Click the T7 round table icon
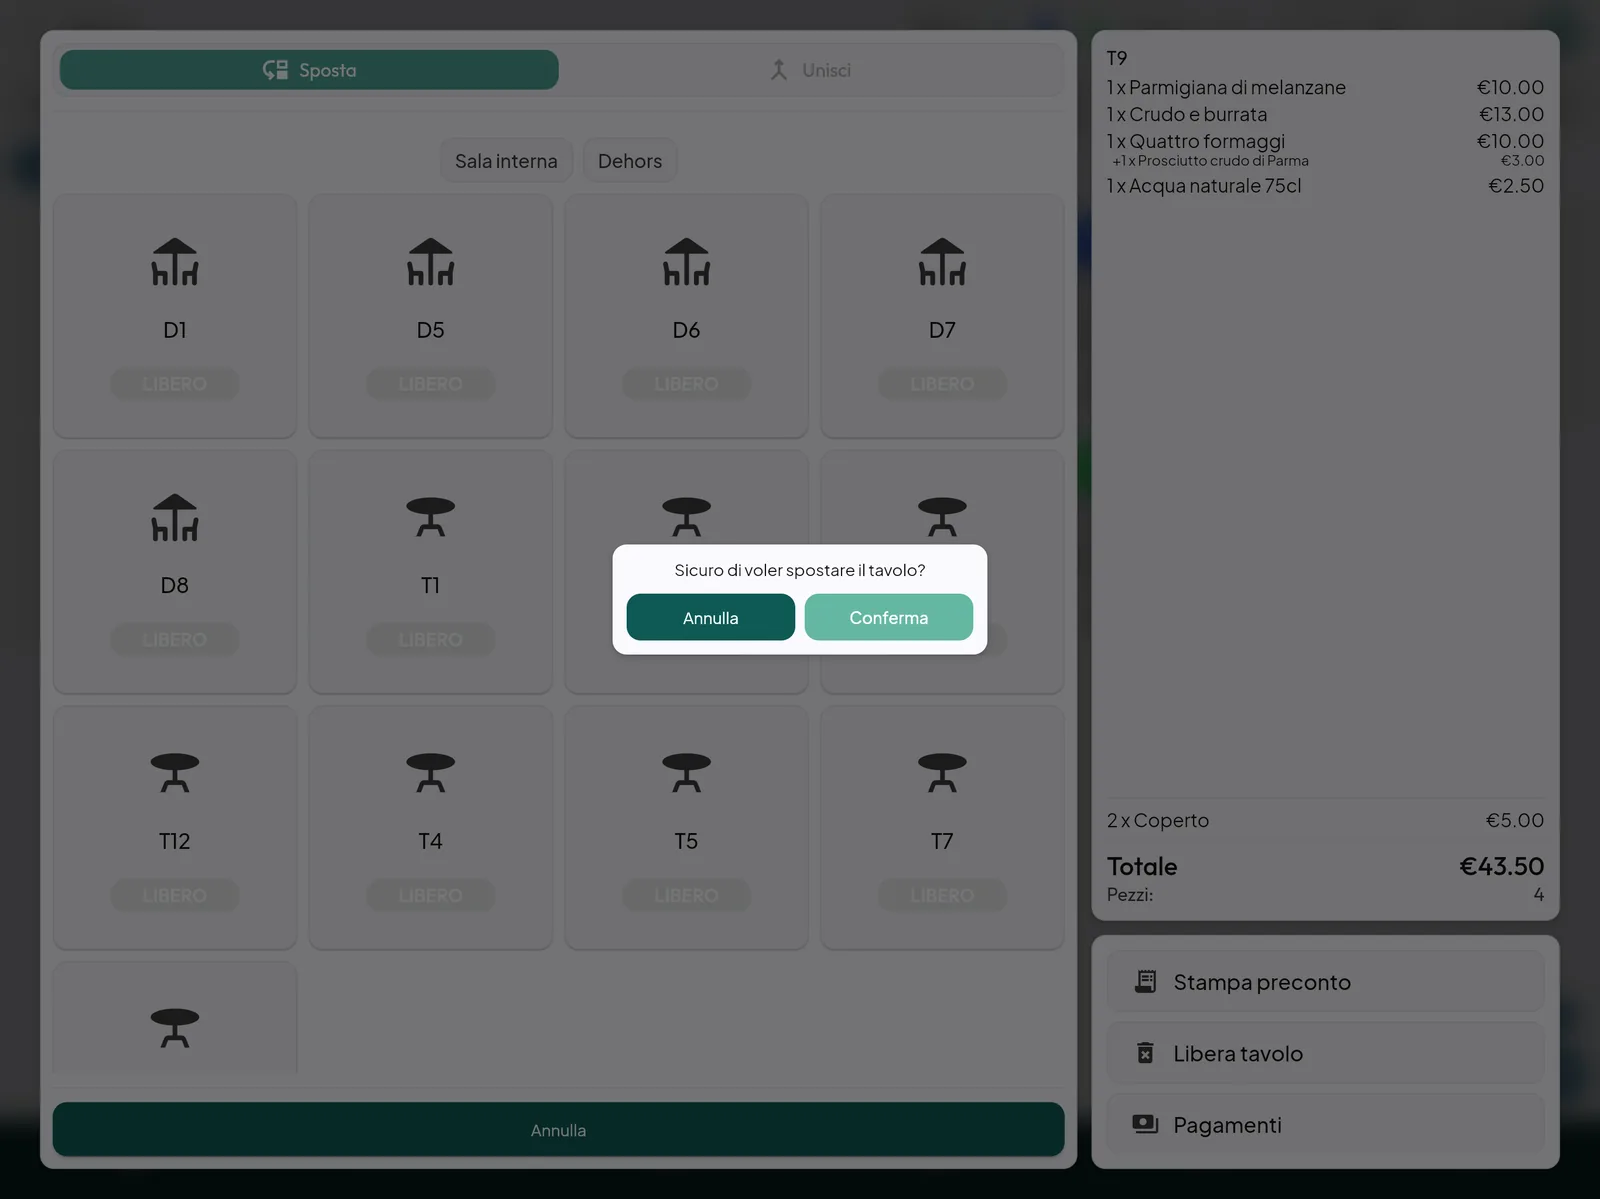This screenshot has height=1199, width=1600. pos(943,773)
